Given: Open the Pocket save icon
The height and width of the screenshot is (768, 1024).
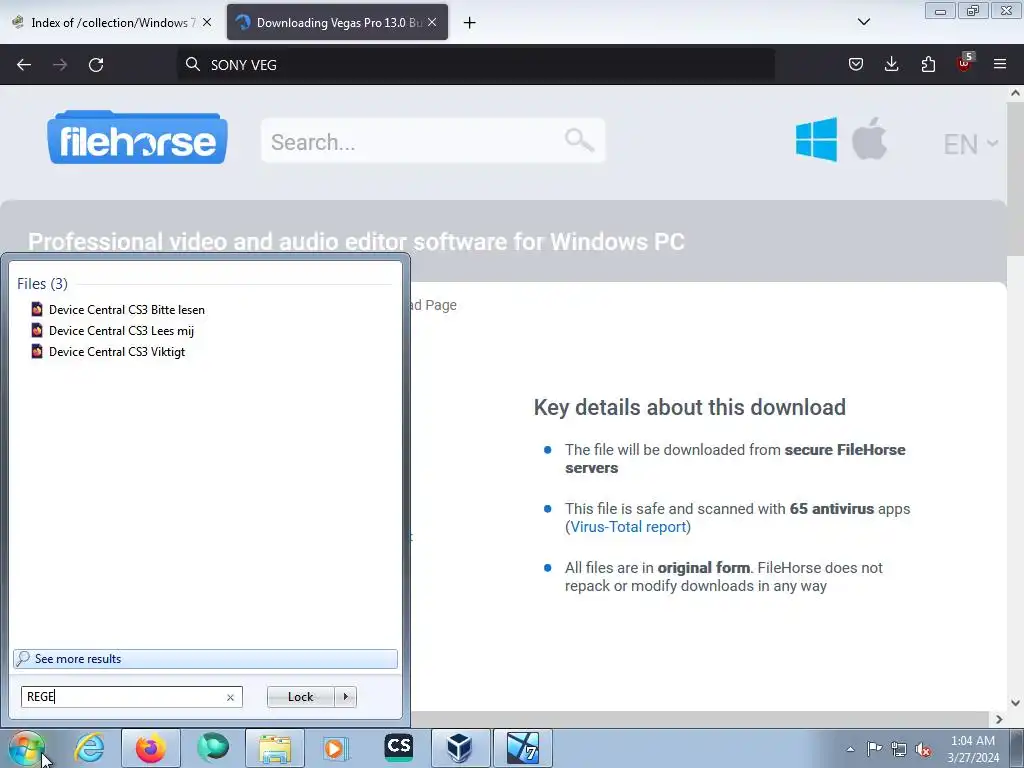Looking at the screenshot, I should click(x=856, y=64).
